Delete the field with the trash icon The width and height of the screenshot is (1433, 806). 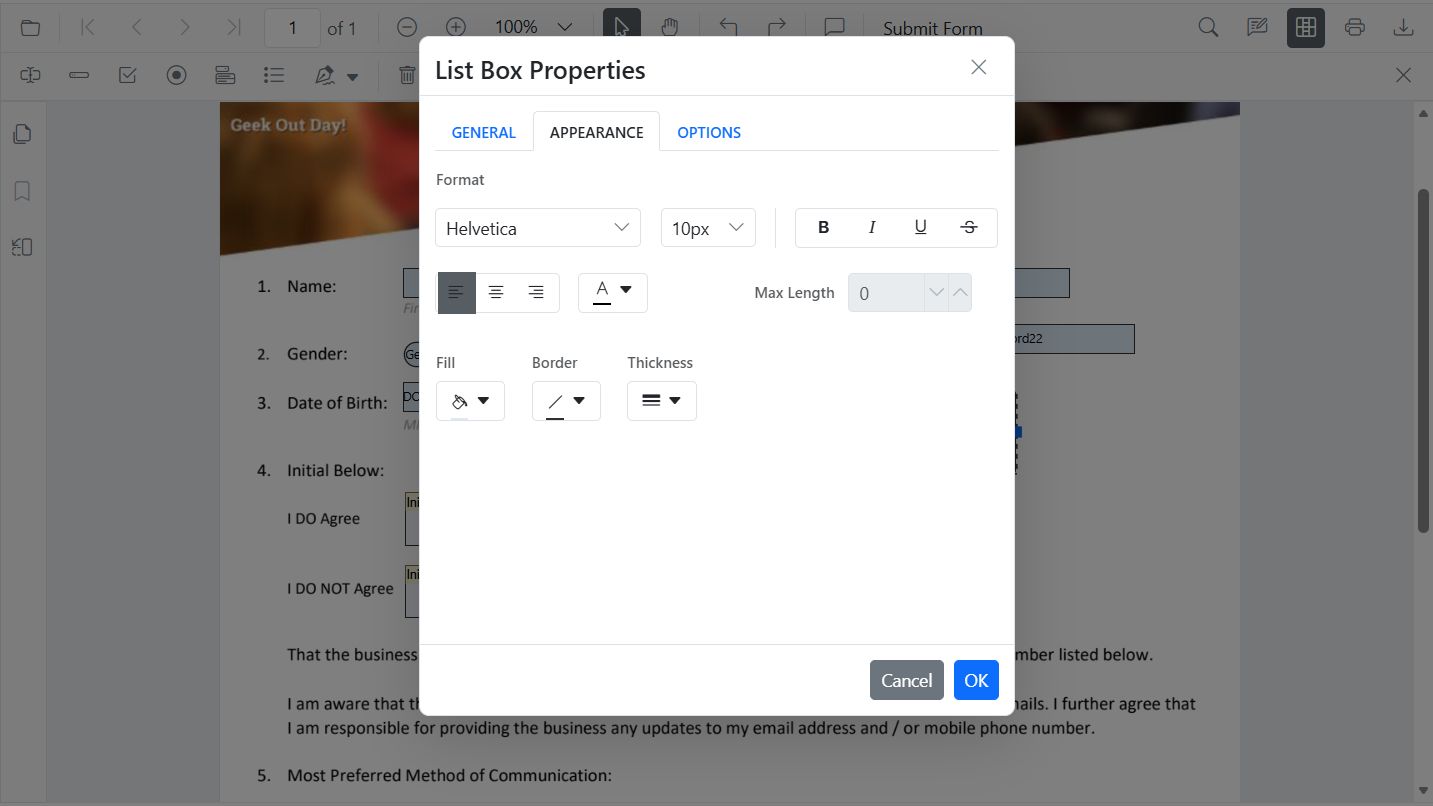tap(406, 75)
